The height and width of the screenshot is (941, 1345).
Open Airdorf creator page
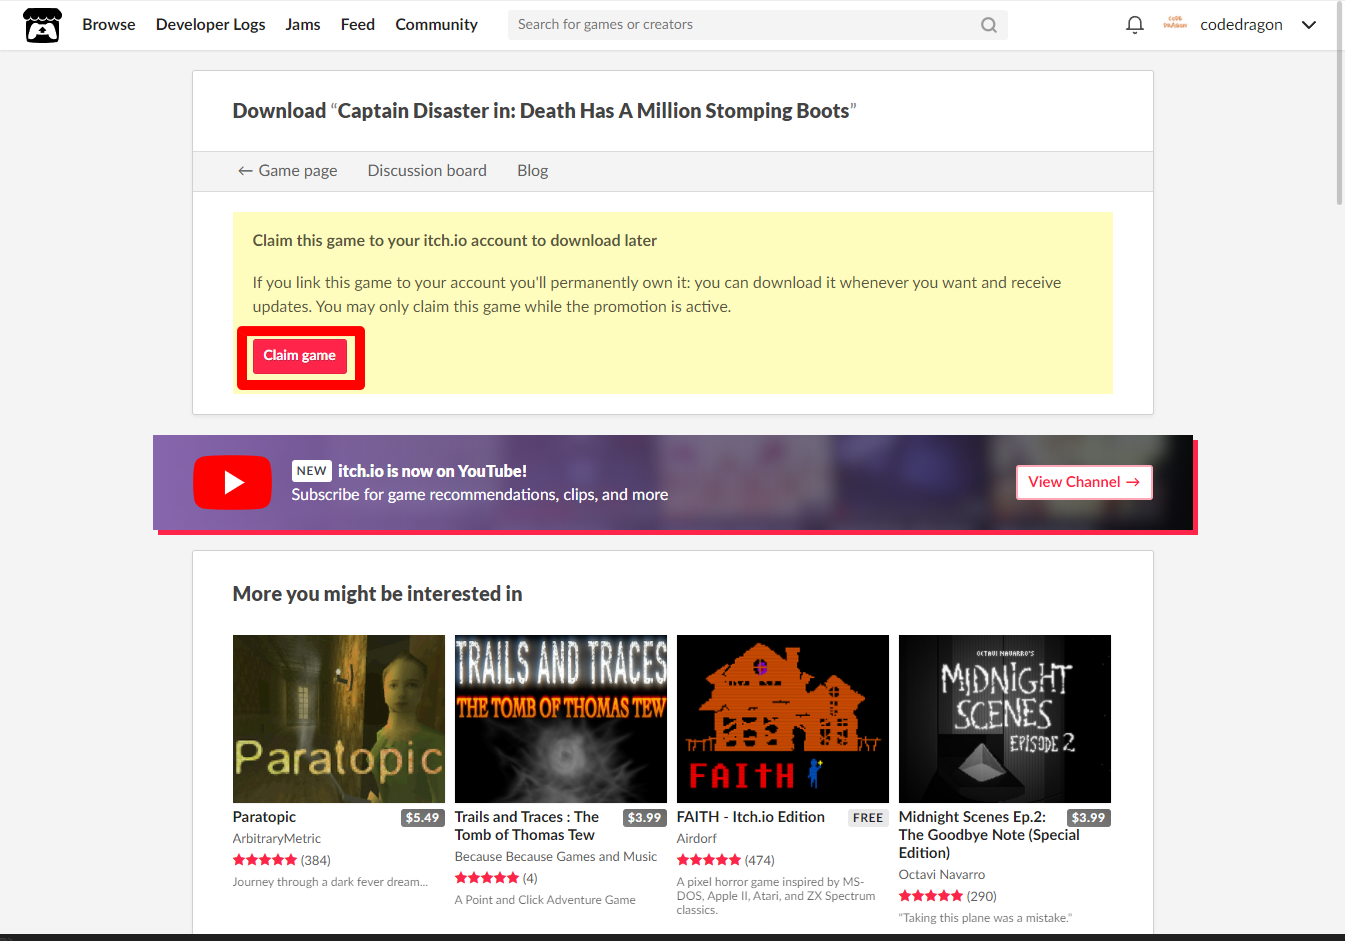(x=697, y=839)
